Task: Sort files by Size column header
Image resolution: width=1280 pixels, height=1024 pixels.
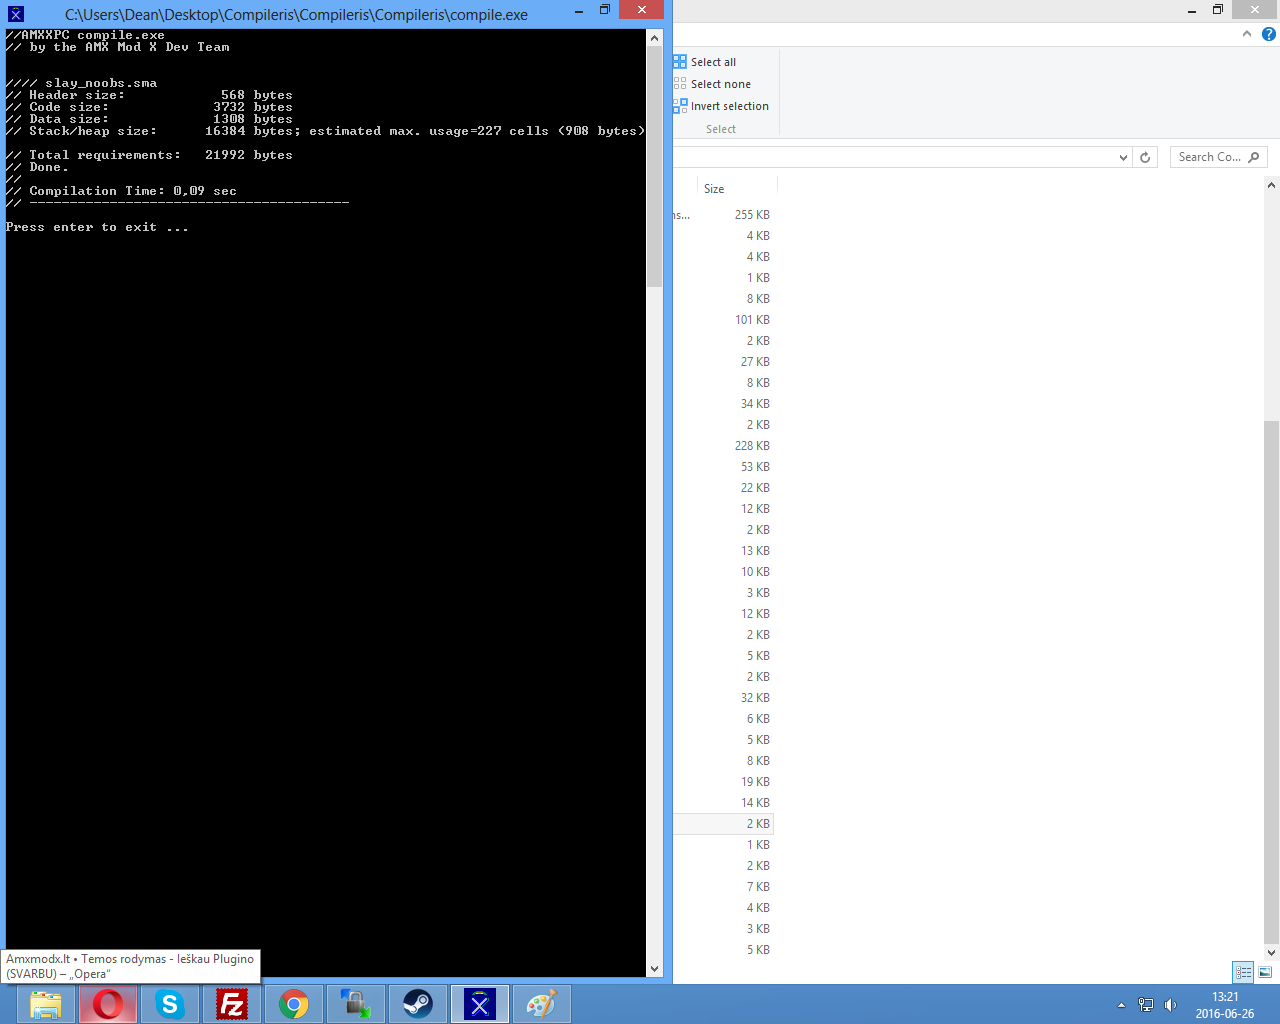Action: click(737, 189)
